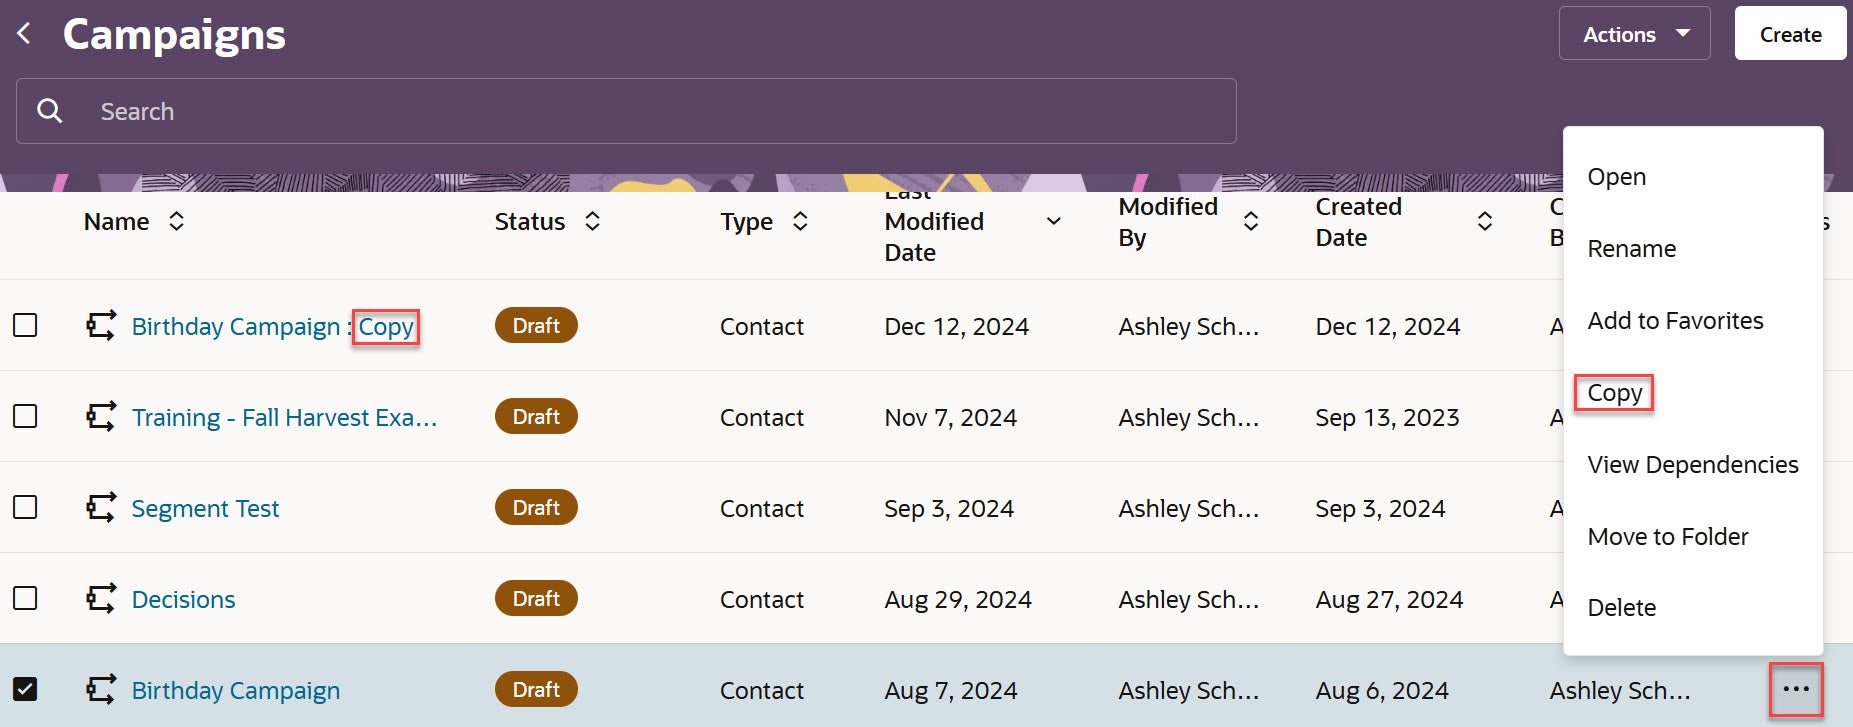Click campaign icon beside Segment Test
1853x727 pixels.
pos(100,508)
